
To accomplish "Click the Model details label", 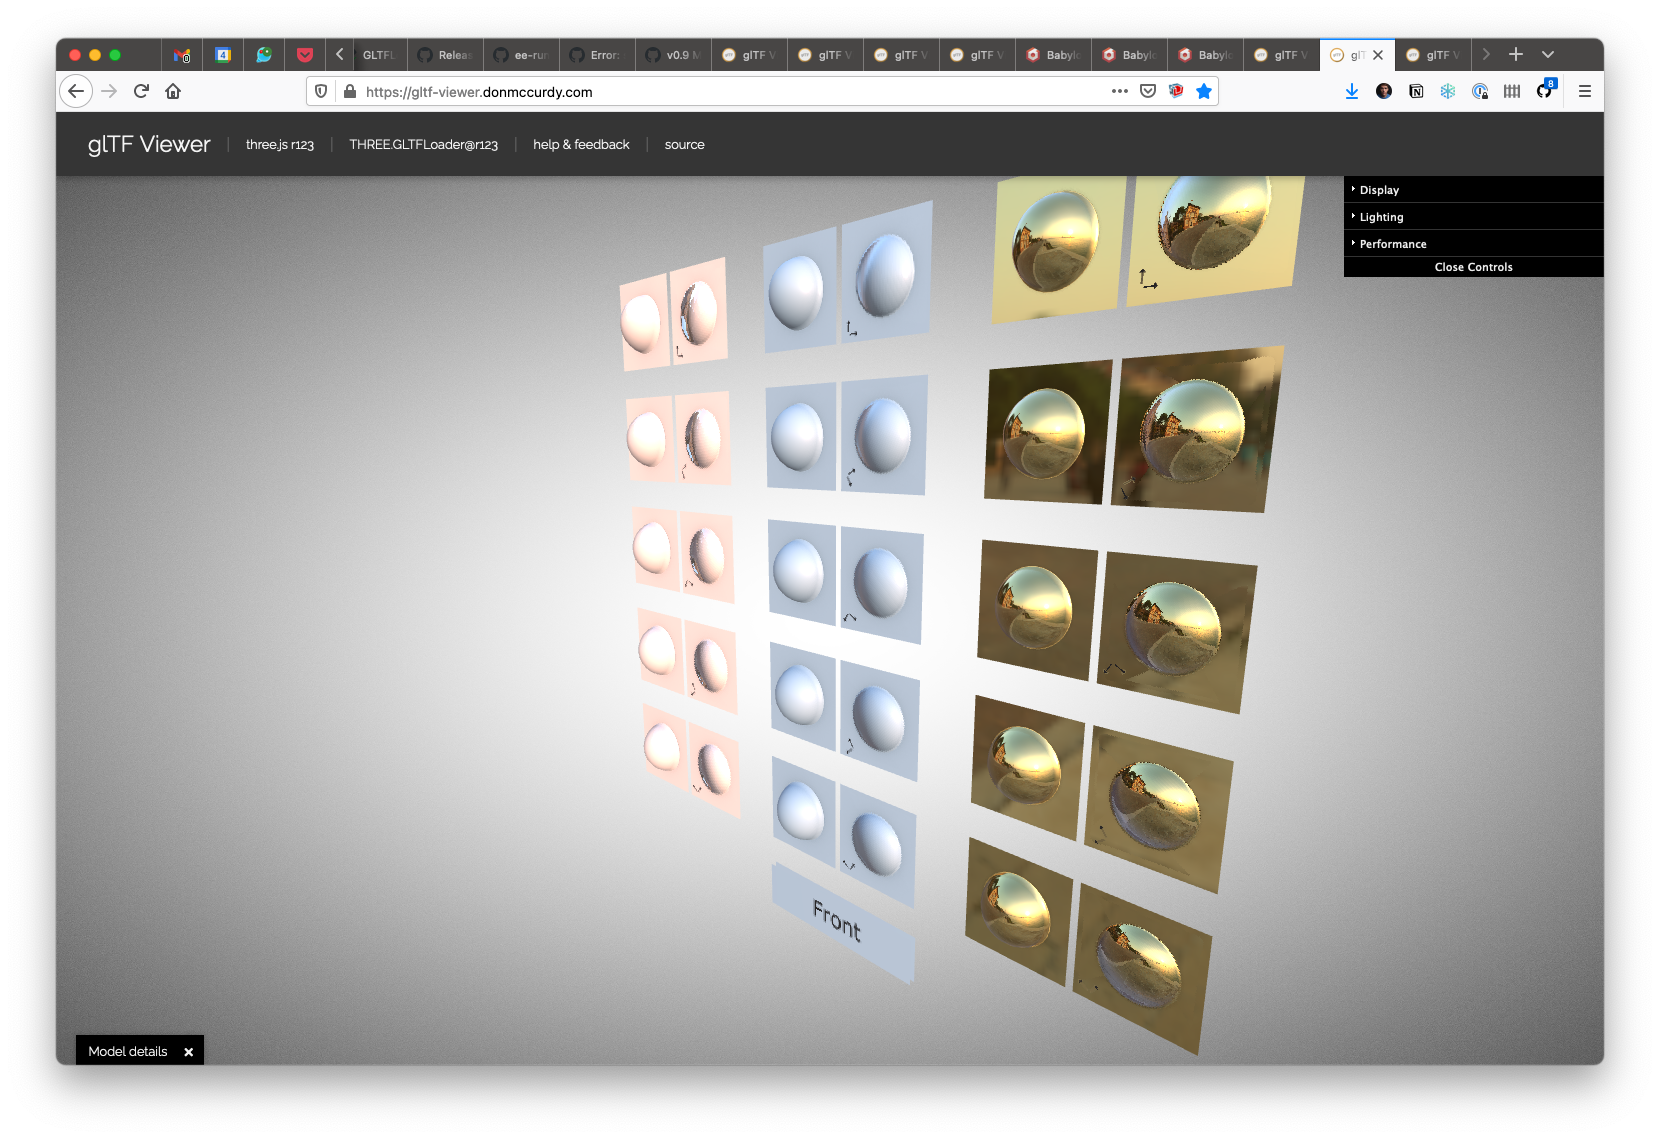I will [x=128, y=1051].
